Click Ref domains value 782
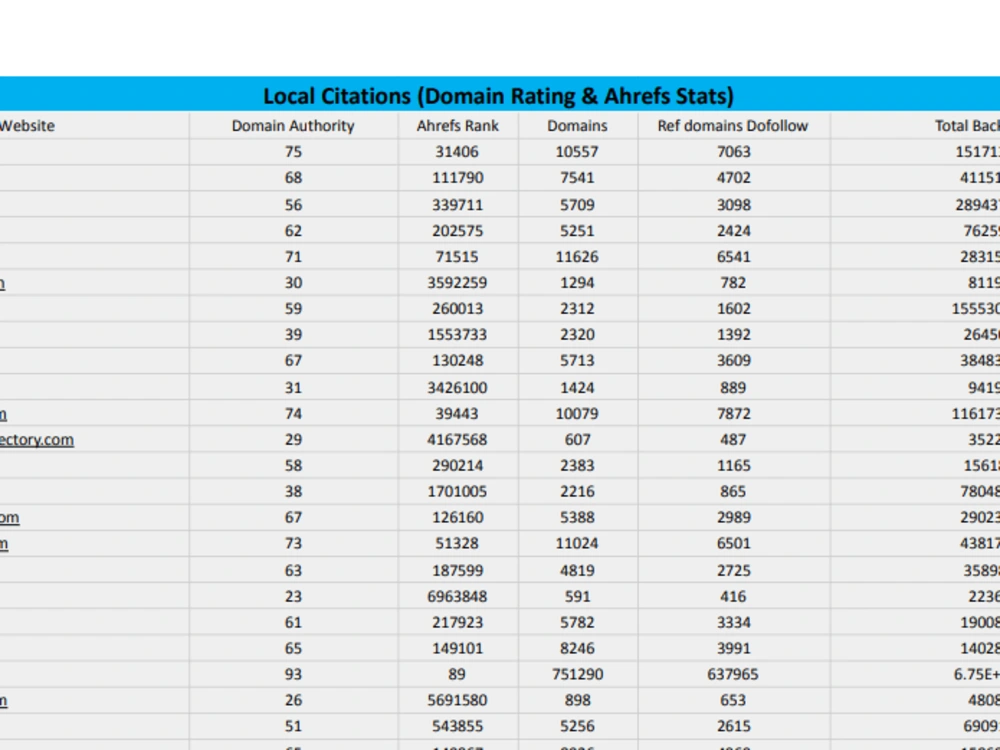The width and height of the screenshot is (1000, 750). (x=733, y=283)
